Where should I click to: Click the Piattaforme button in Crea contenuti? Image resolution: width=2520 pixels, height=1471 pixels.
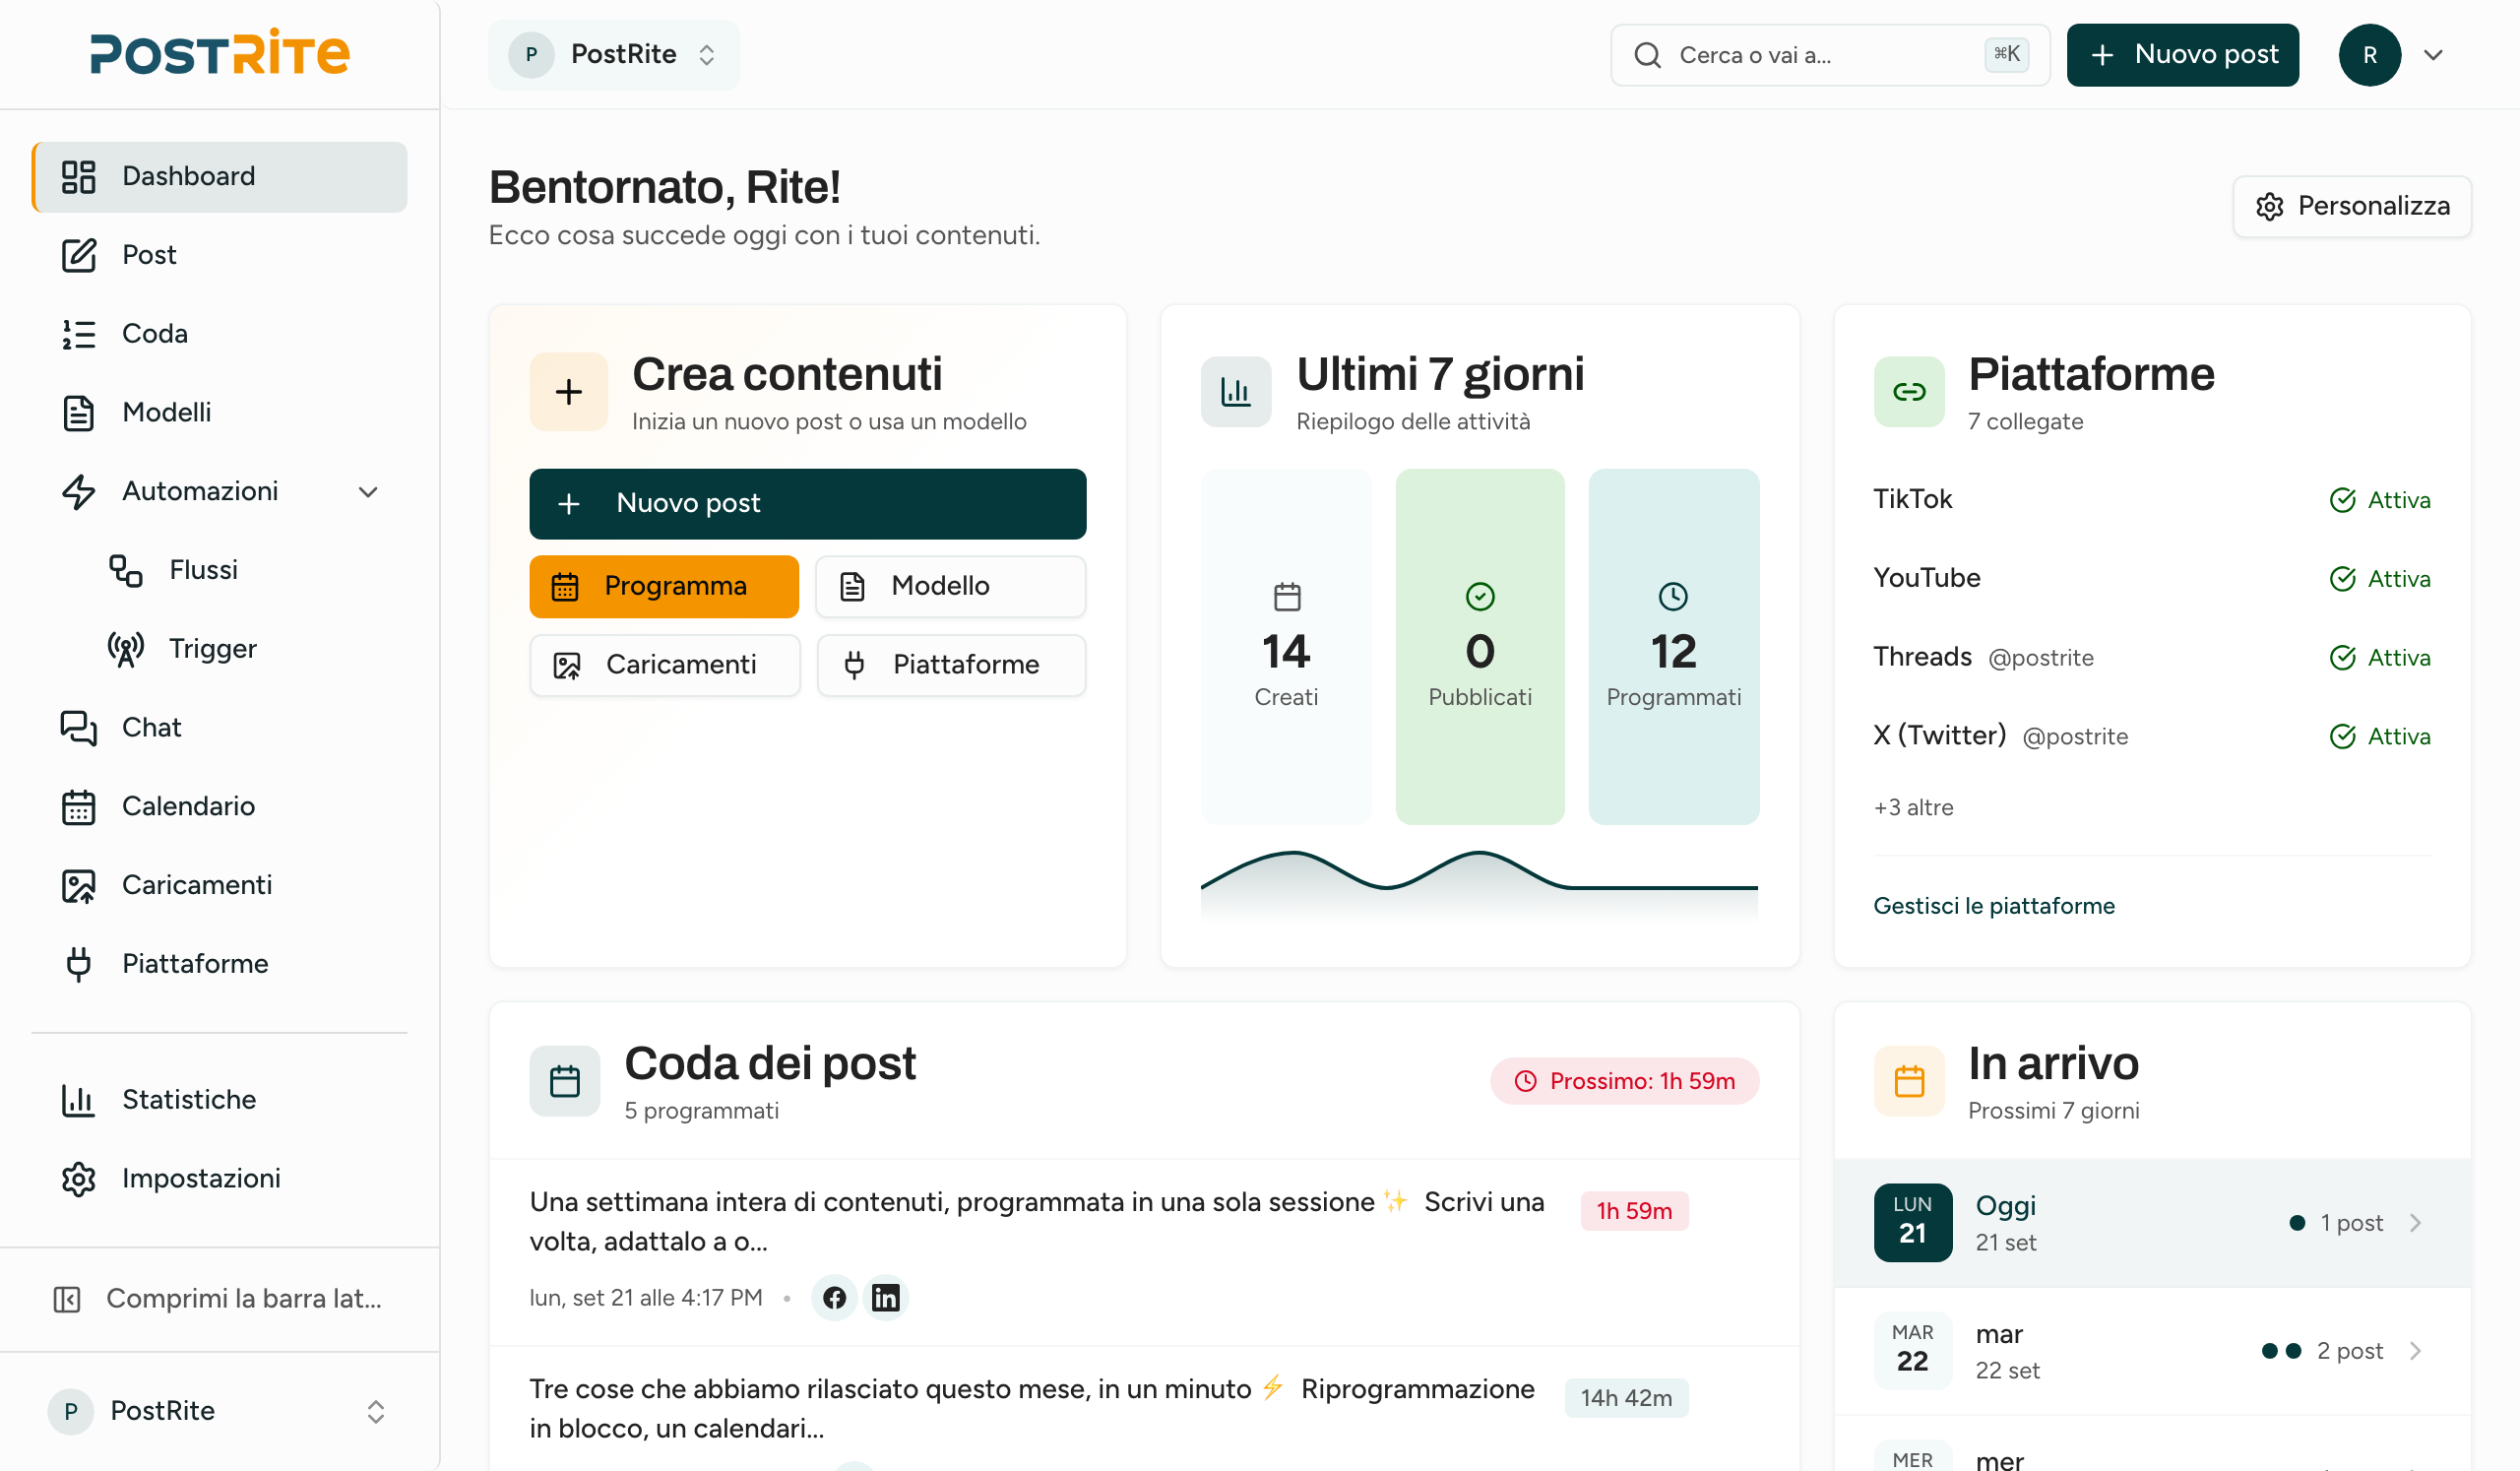950,666
